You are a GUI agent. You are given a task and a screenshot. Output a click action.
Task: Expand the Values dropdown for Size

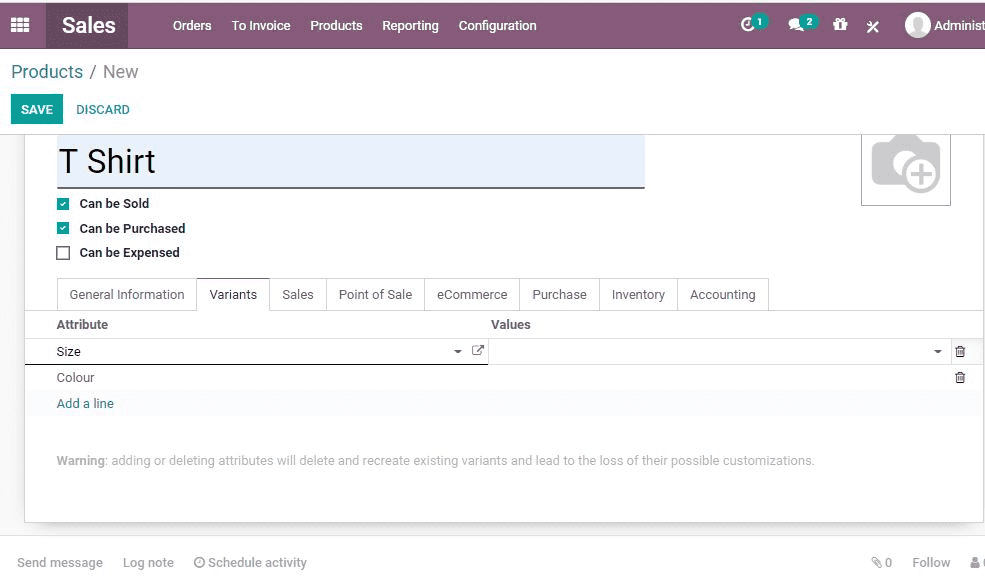click(937, 352)
